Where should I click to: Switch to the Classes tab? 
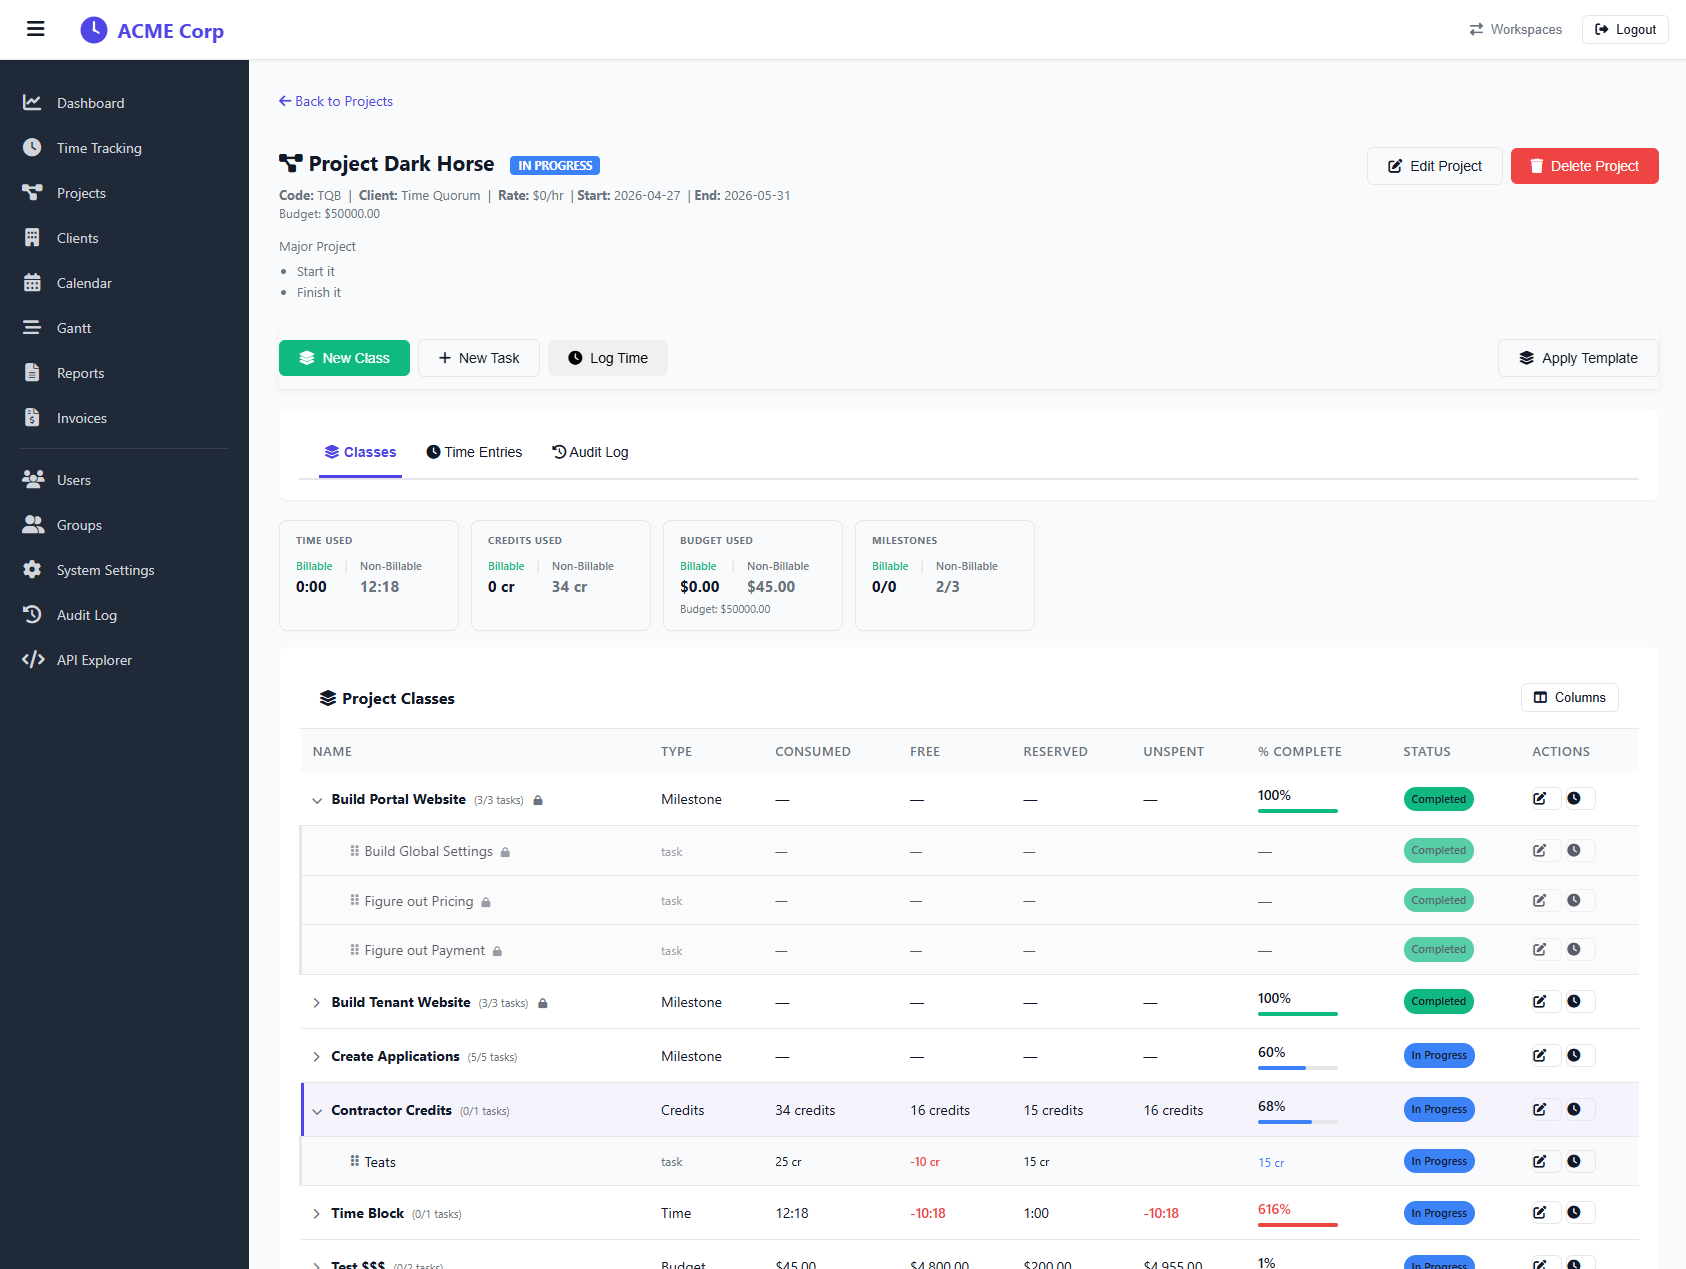pos(360,452)
